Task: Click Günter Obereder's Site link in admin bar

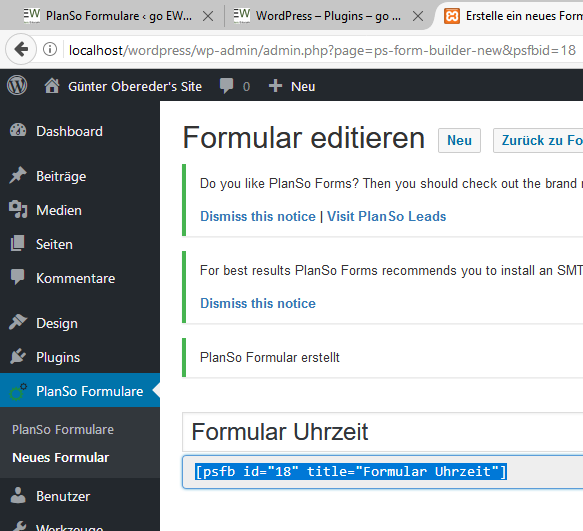Action: click(x=135, y=86)
